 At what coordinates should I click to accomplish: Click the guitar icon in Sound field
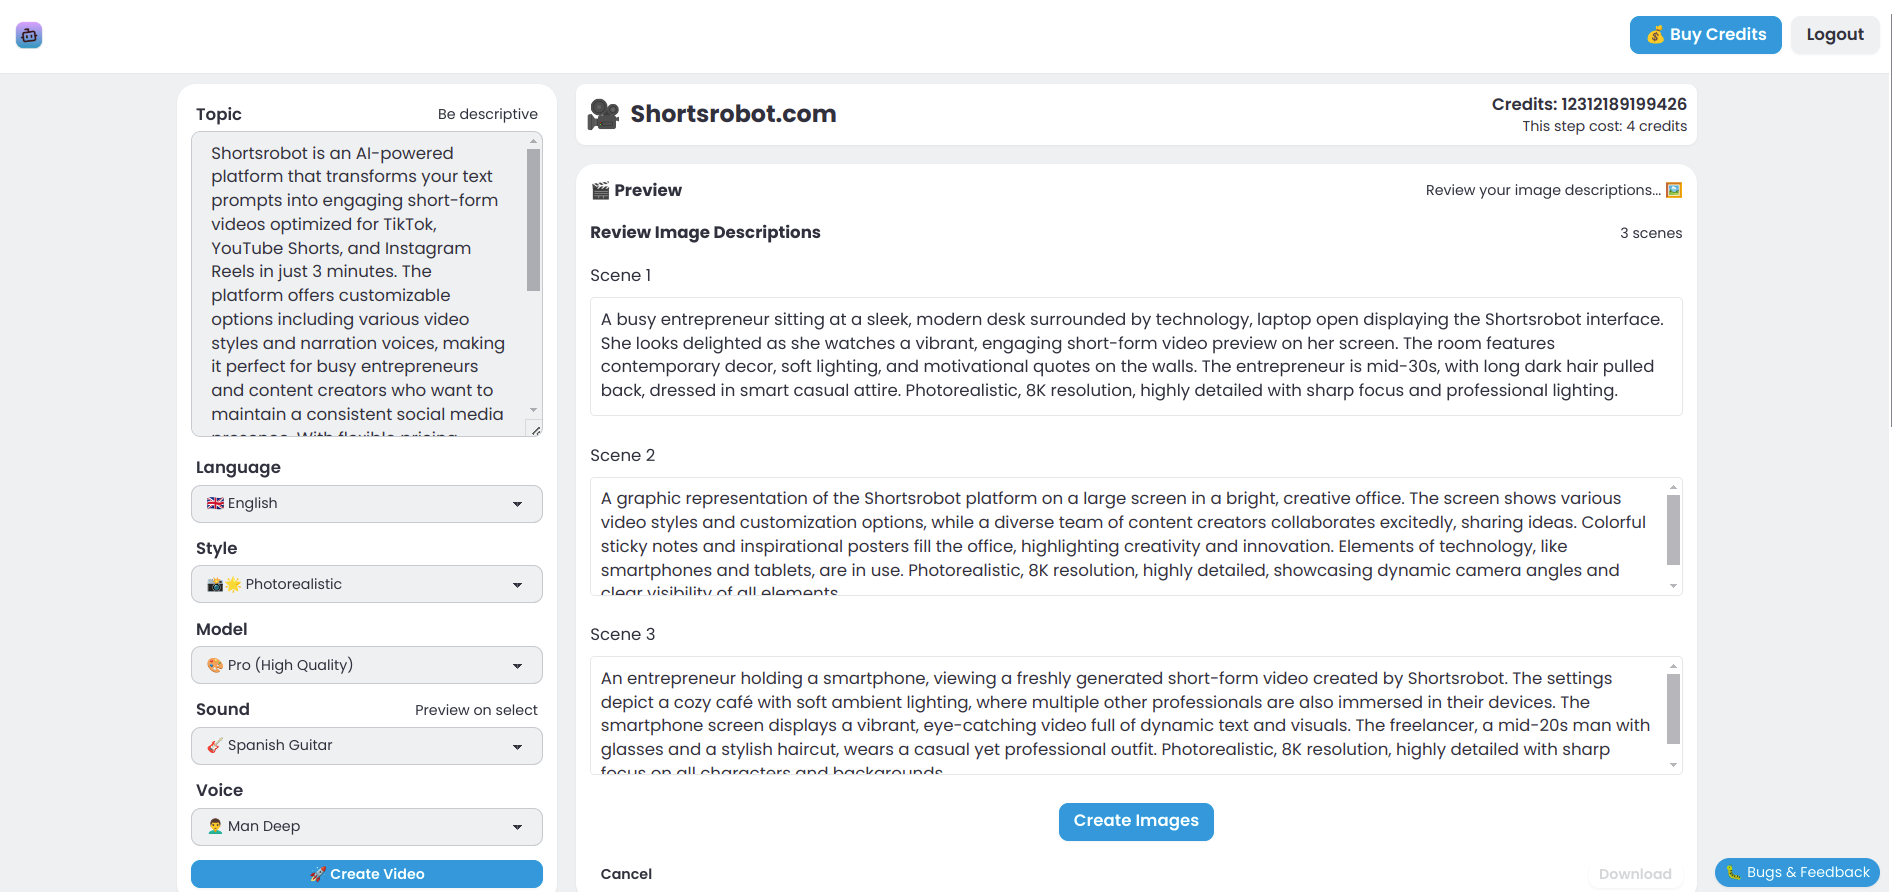click(215, 746)
